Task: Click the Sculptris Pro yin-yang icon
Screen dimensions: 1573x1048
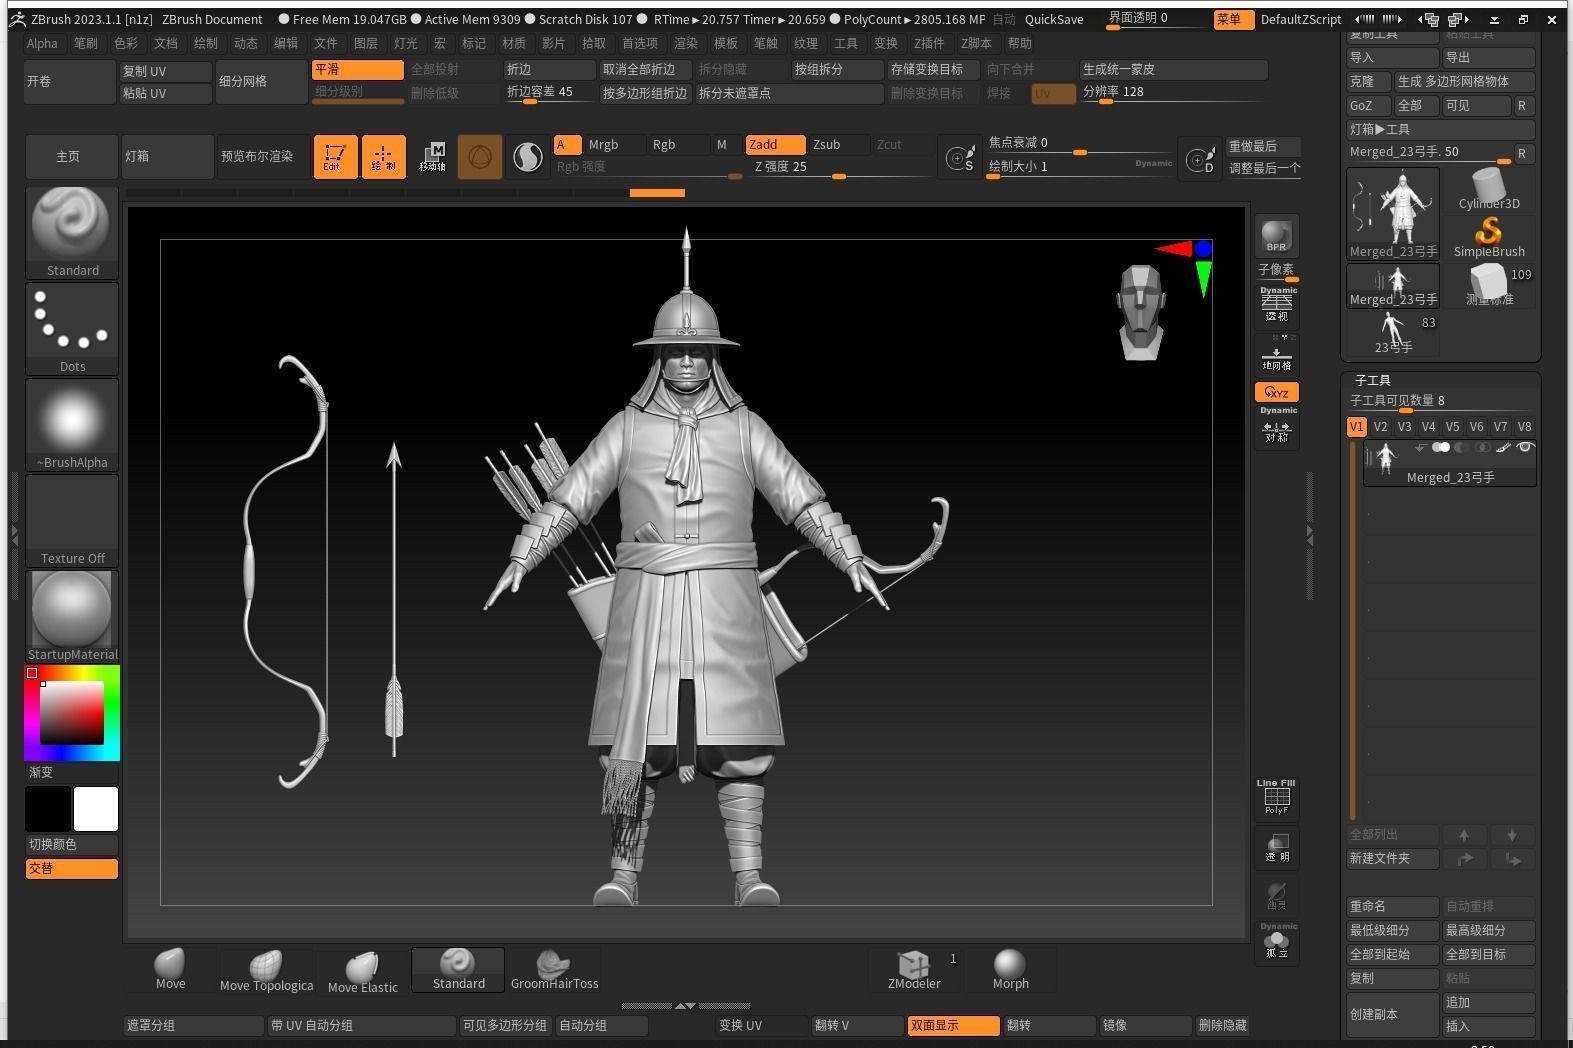Action: coord(528,157)
